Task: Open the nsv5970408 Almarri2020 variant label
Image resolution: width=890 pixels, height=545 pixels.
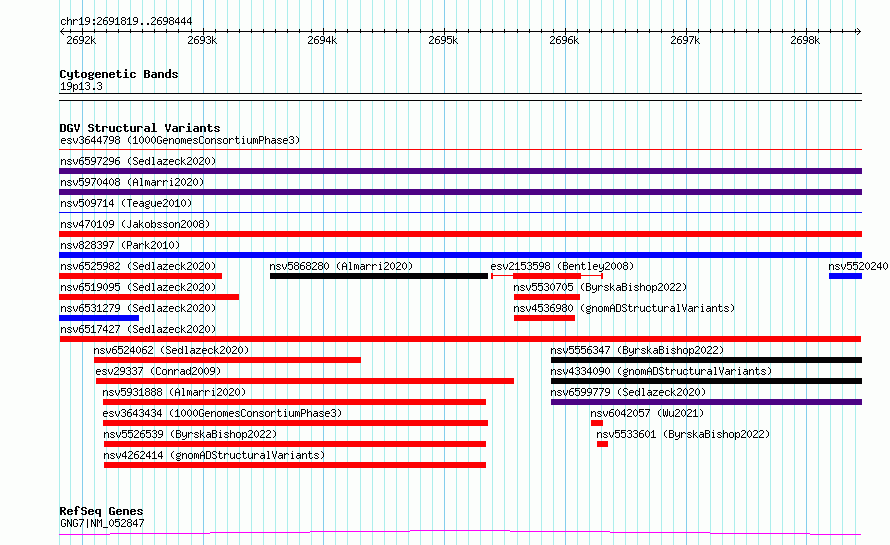Action: [x=132, y=182]
